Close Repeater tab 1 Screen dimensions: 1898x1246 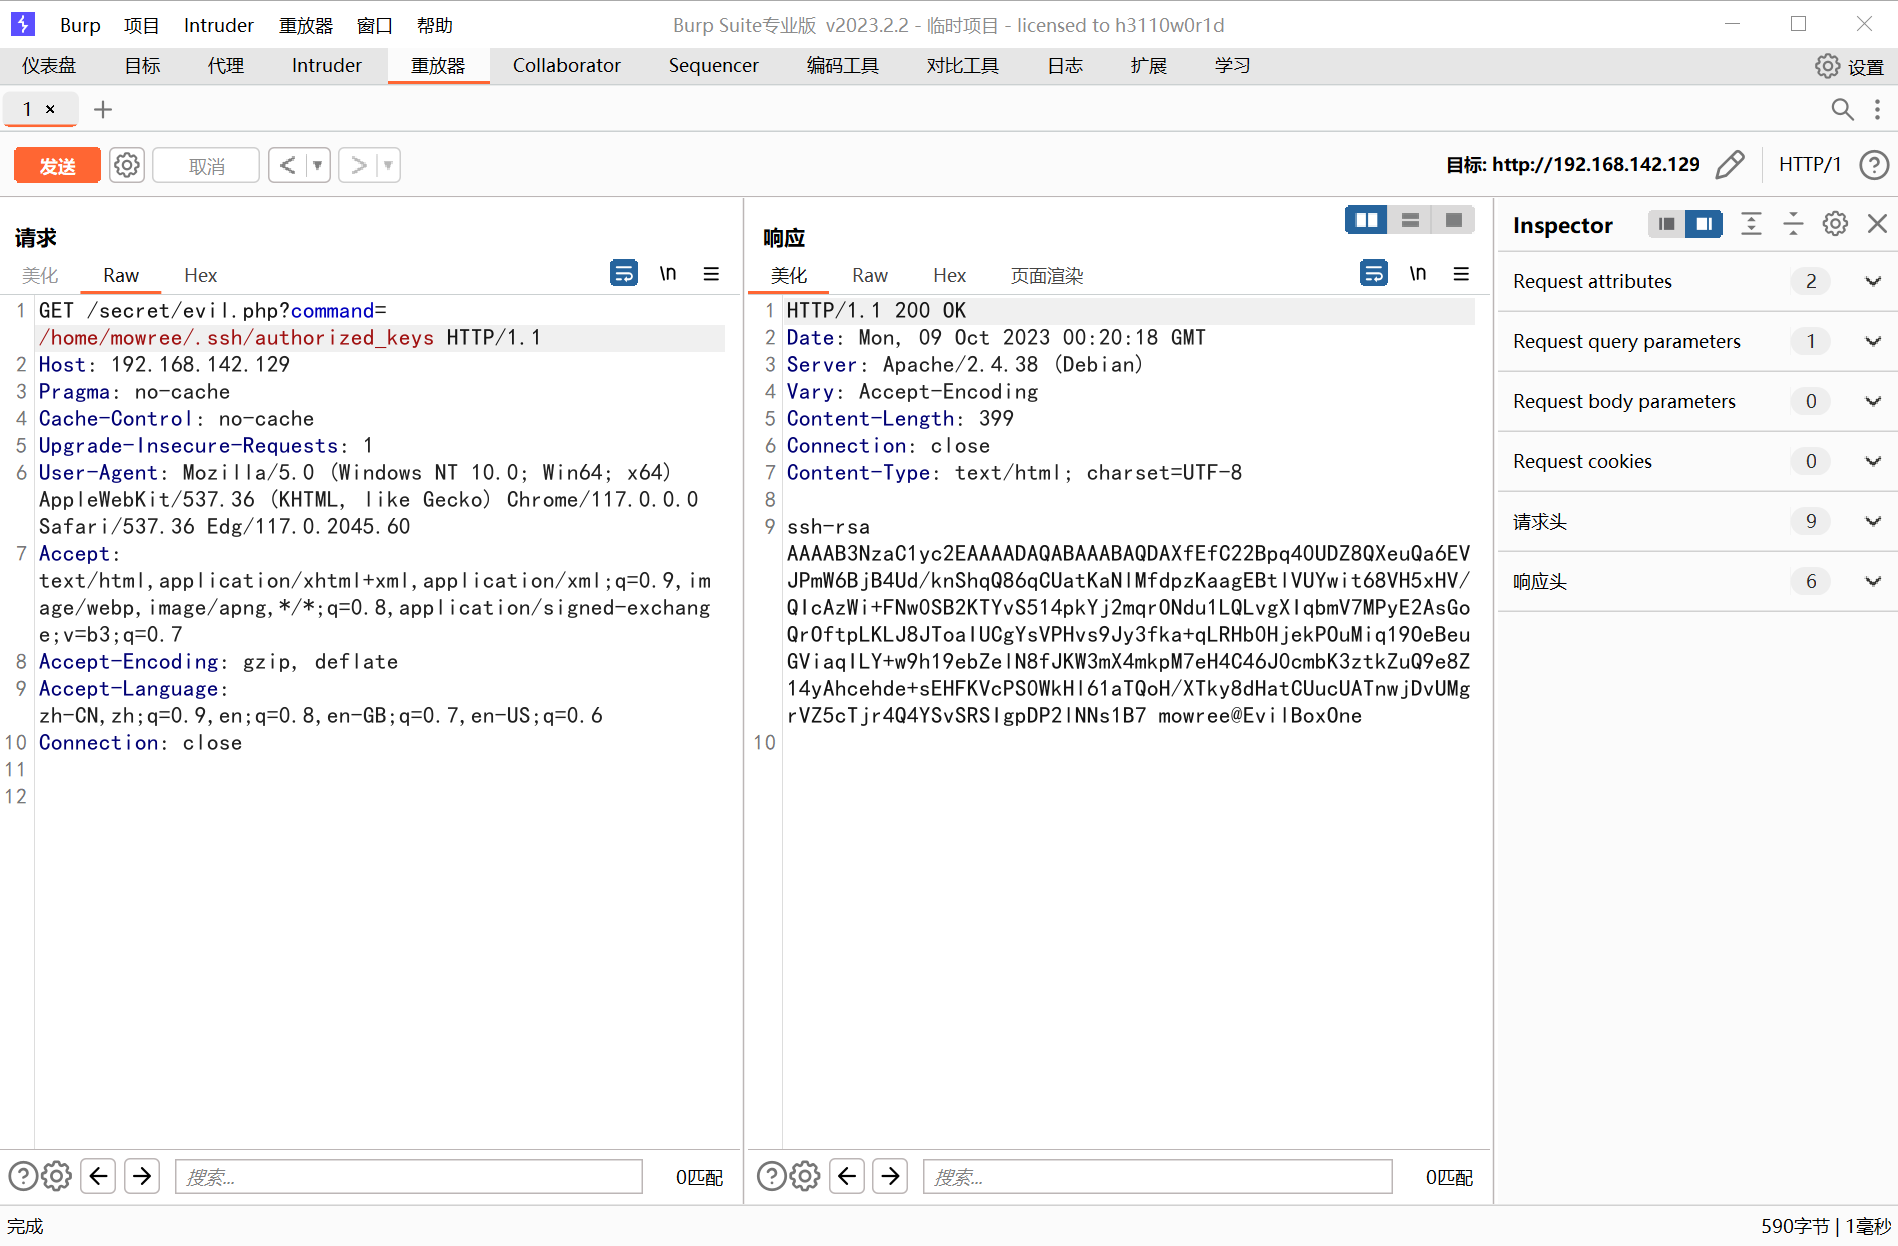click(x=50, y=109)
